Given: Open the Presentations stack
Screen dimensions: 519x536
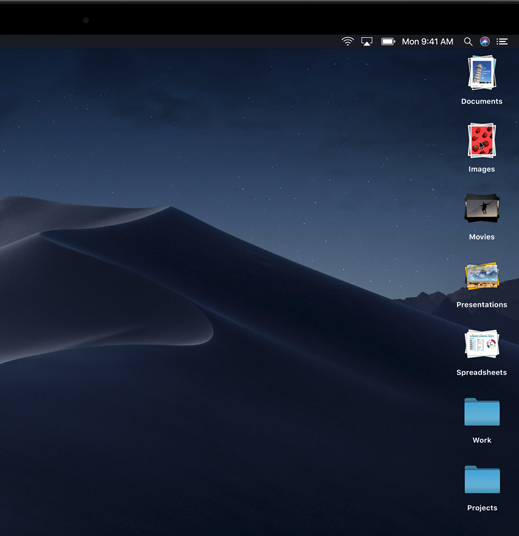Looking at the screenshot, I should [482, 276].
